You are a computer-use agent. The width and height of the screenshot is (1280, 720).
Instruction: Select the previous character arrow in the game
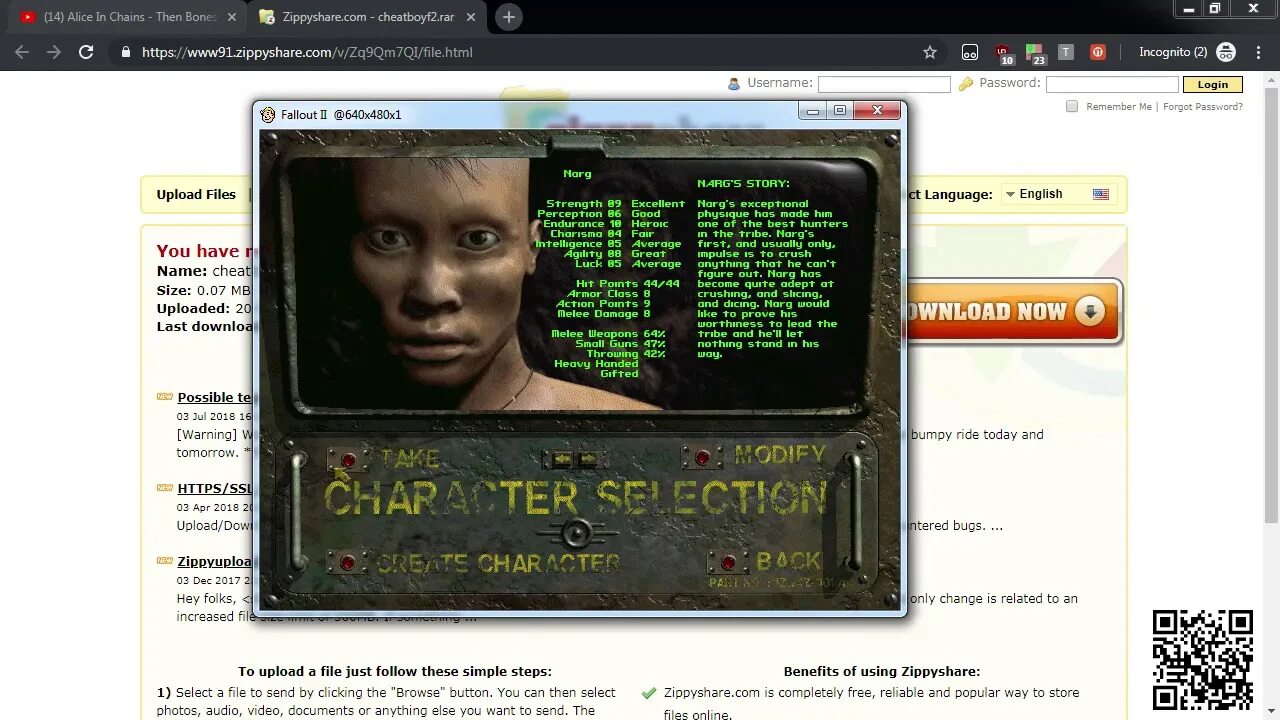point(562,458)
